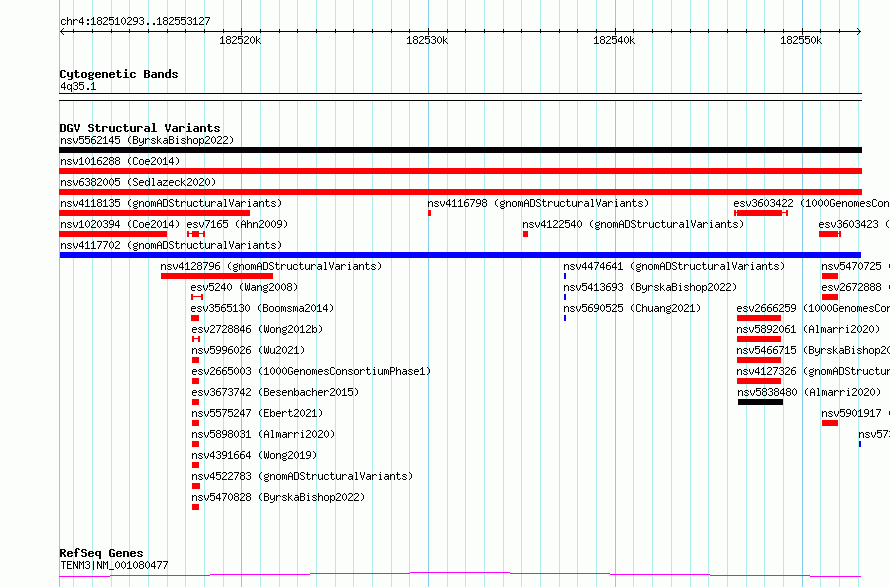This screenshot has width=890, height=587.
Task: Select the Cytogenetic Bands track title
Action: (119, 74)
